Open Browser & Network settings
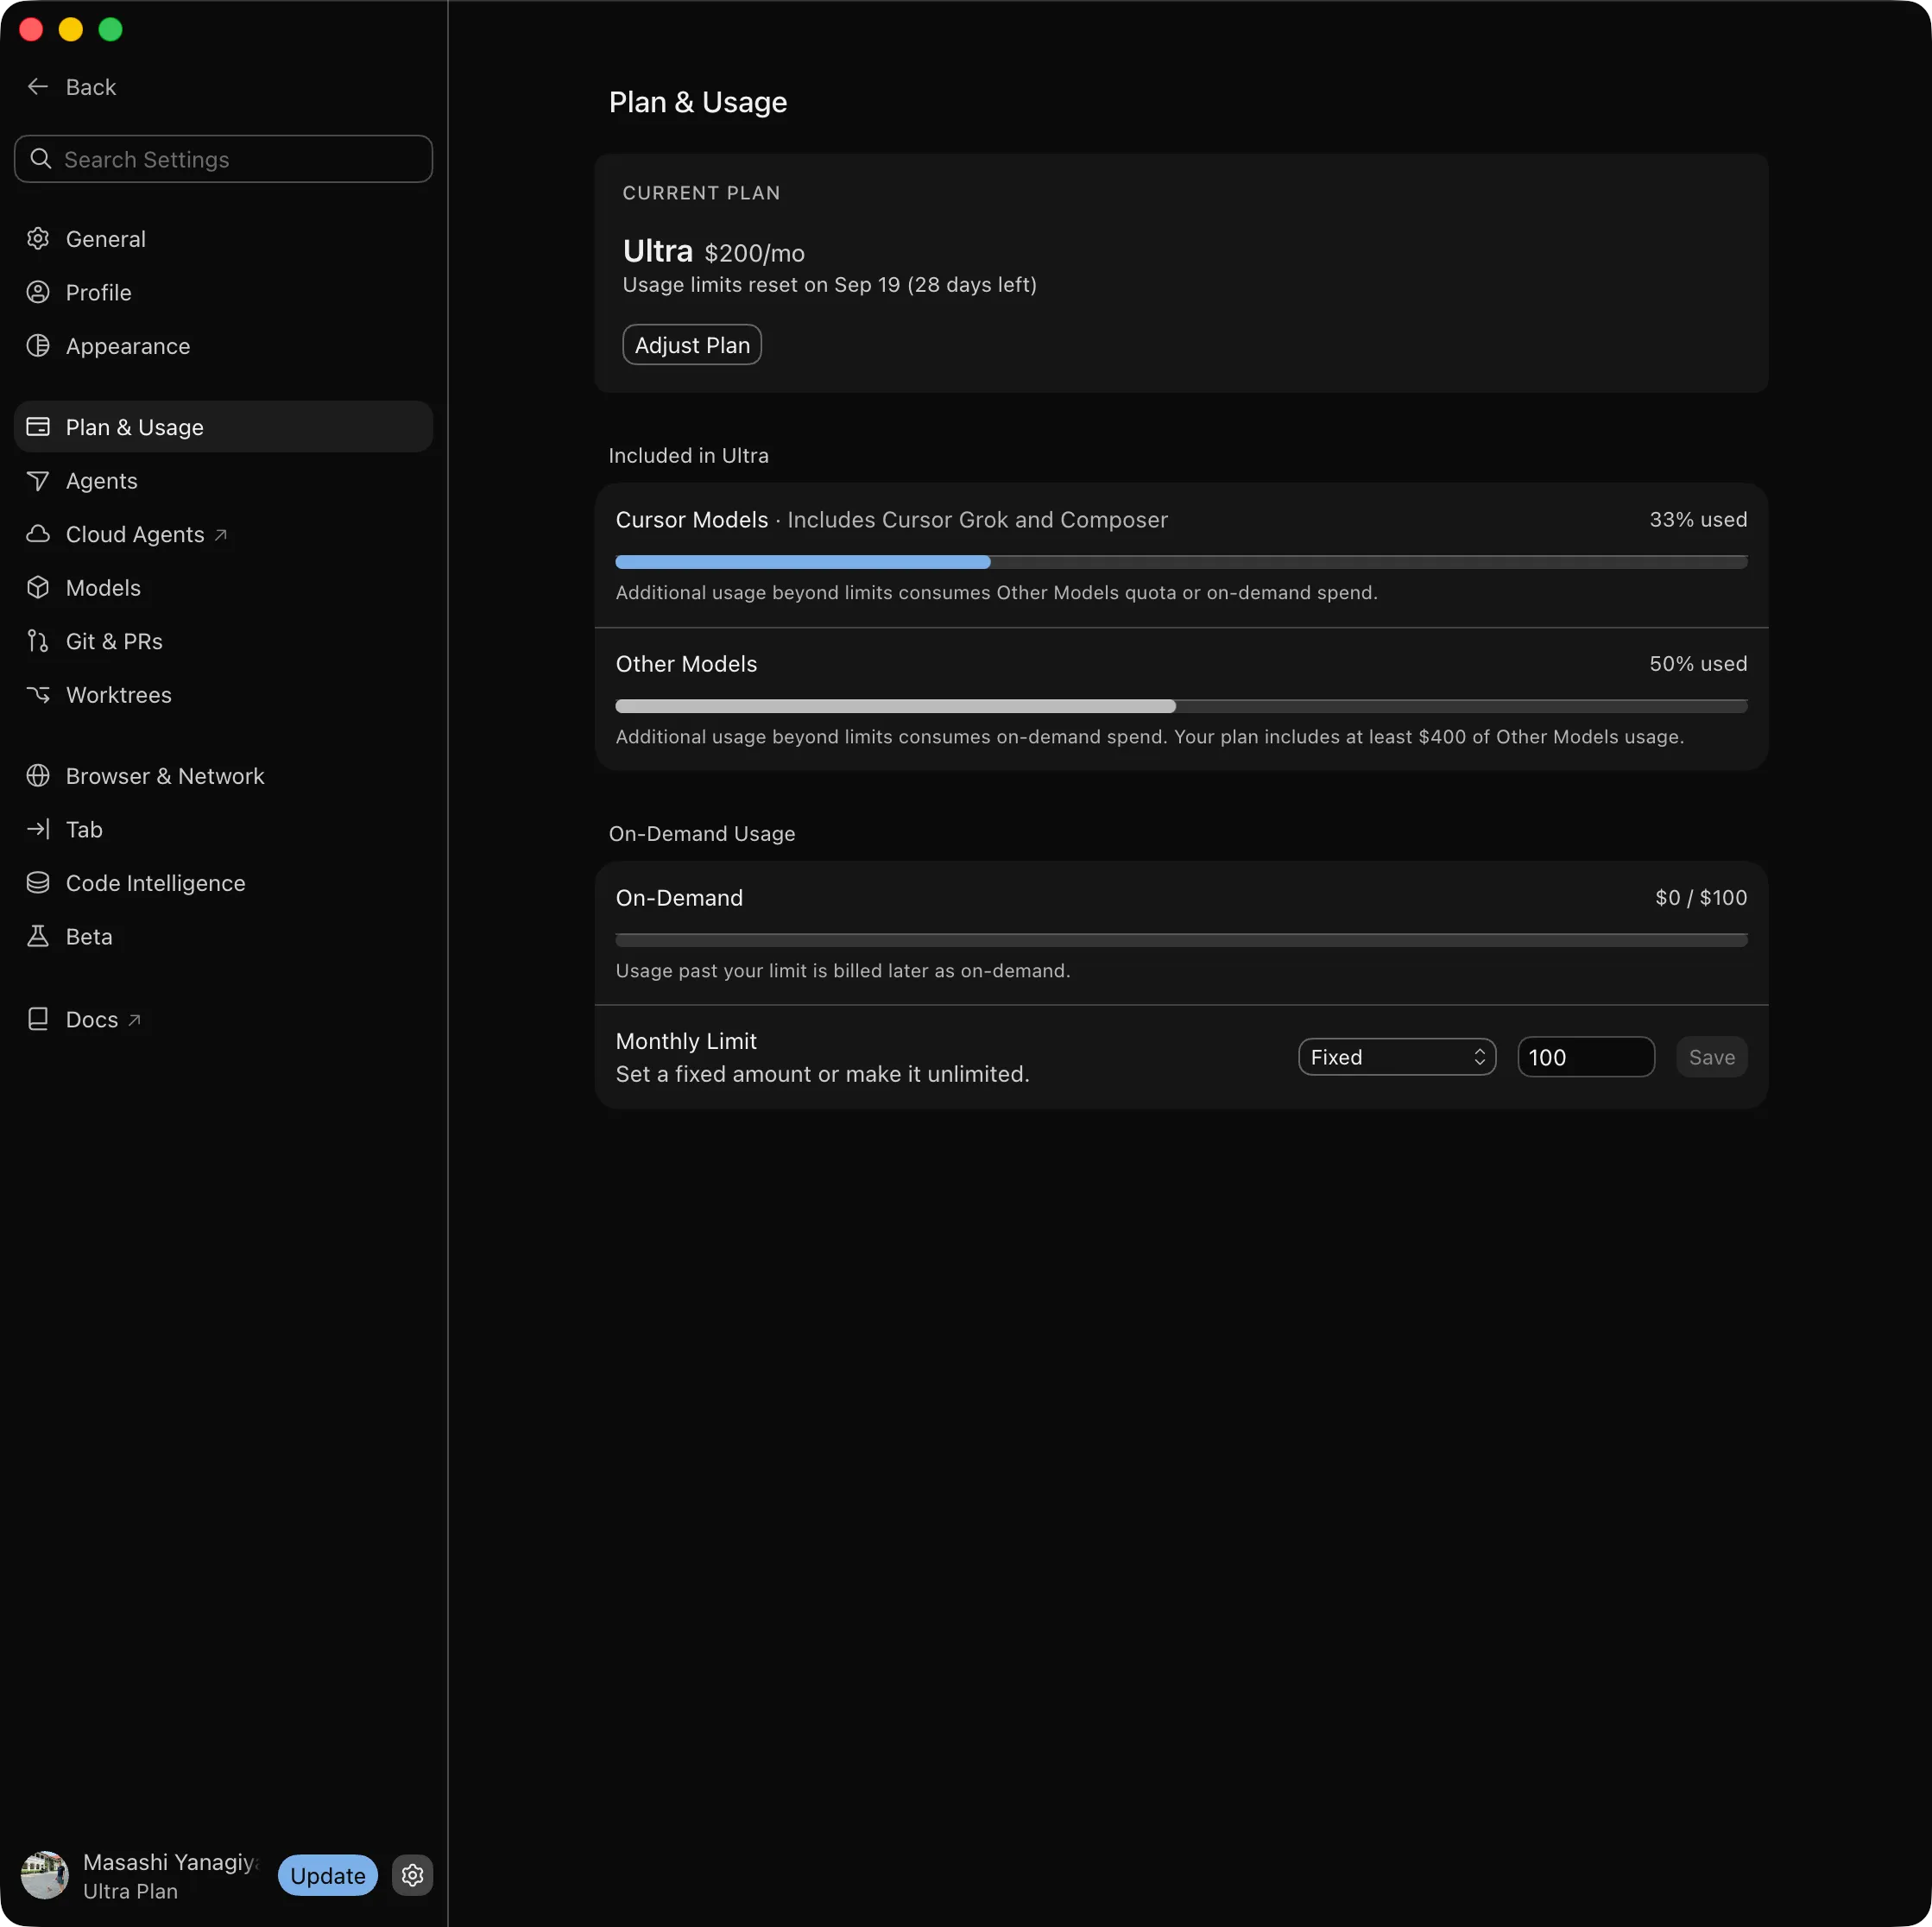The width and height of the screenshot is (1932, 1927). pyautogui.click(x=223, y=776)
